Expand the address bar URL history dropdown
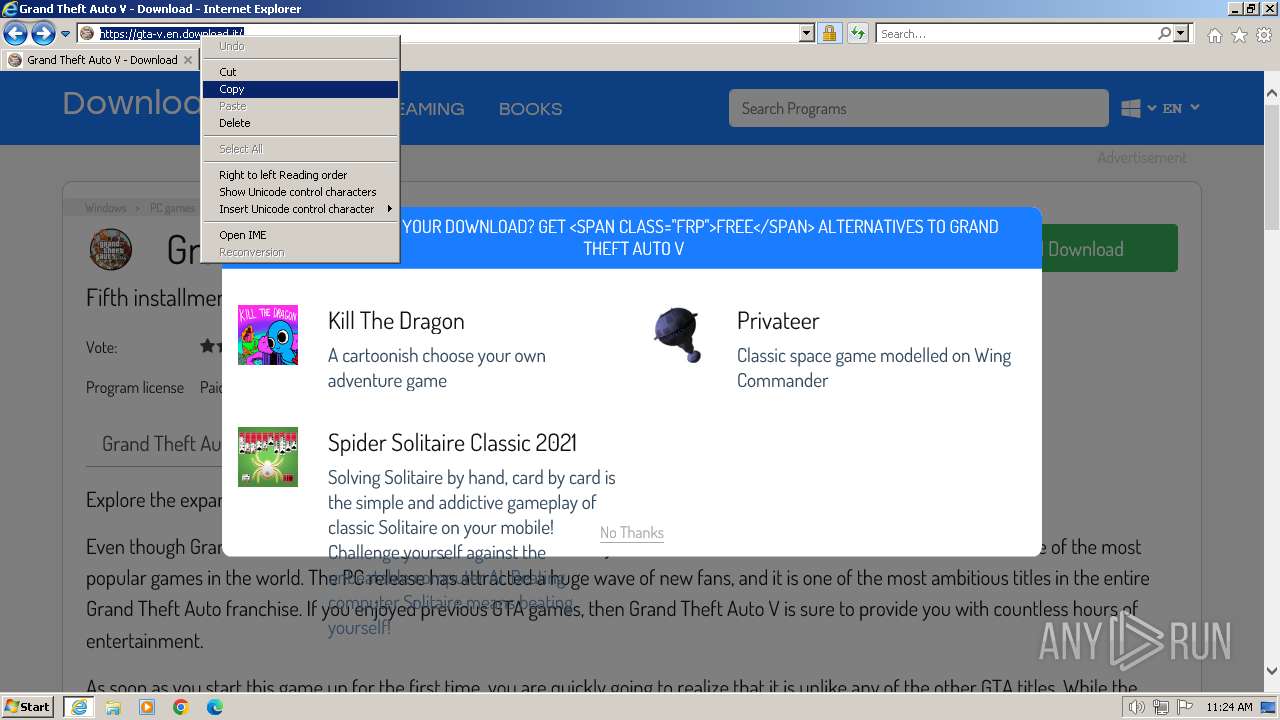1280x720 pixels. pos(807,34)
